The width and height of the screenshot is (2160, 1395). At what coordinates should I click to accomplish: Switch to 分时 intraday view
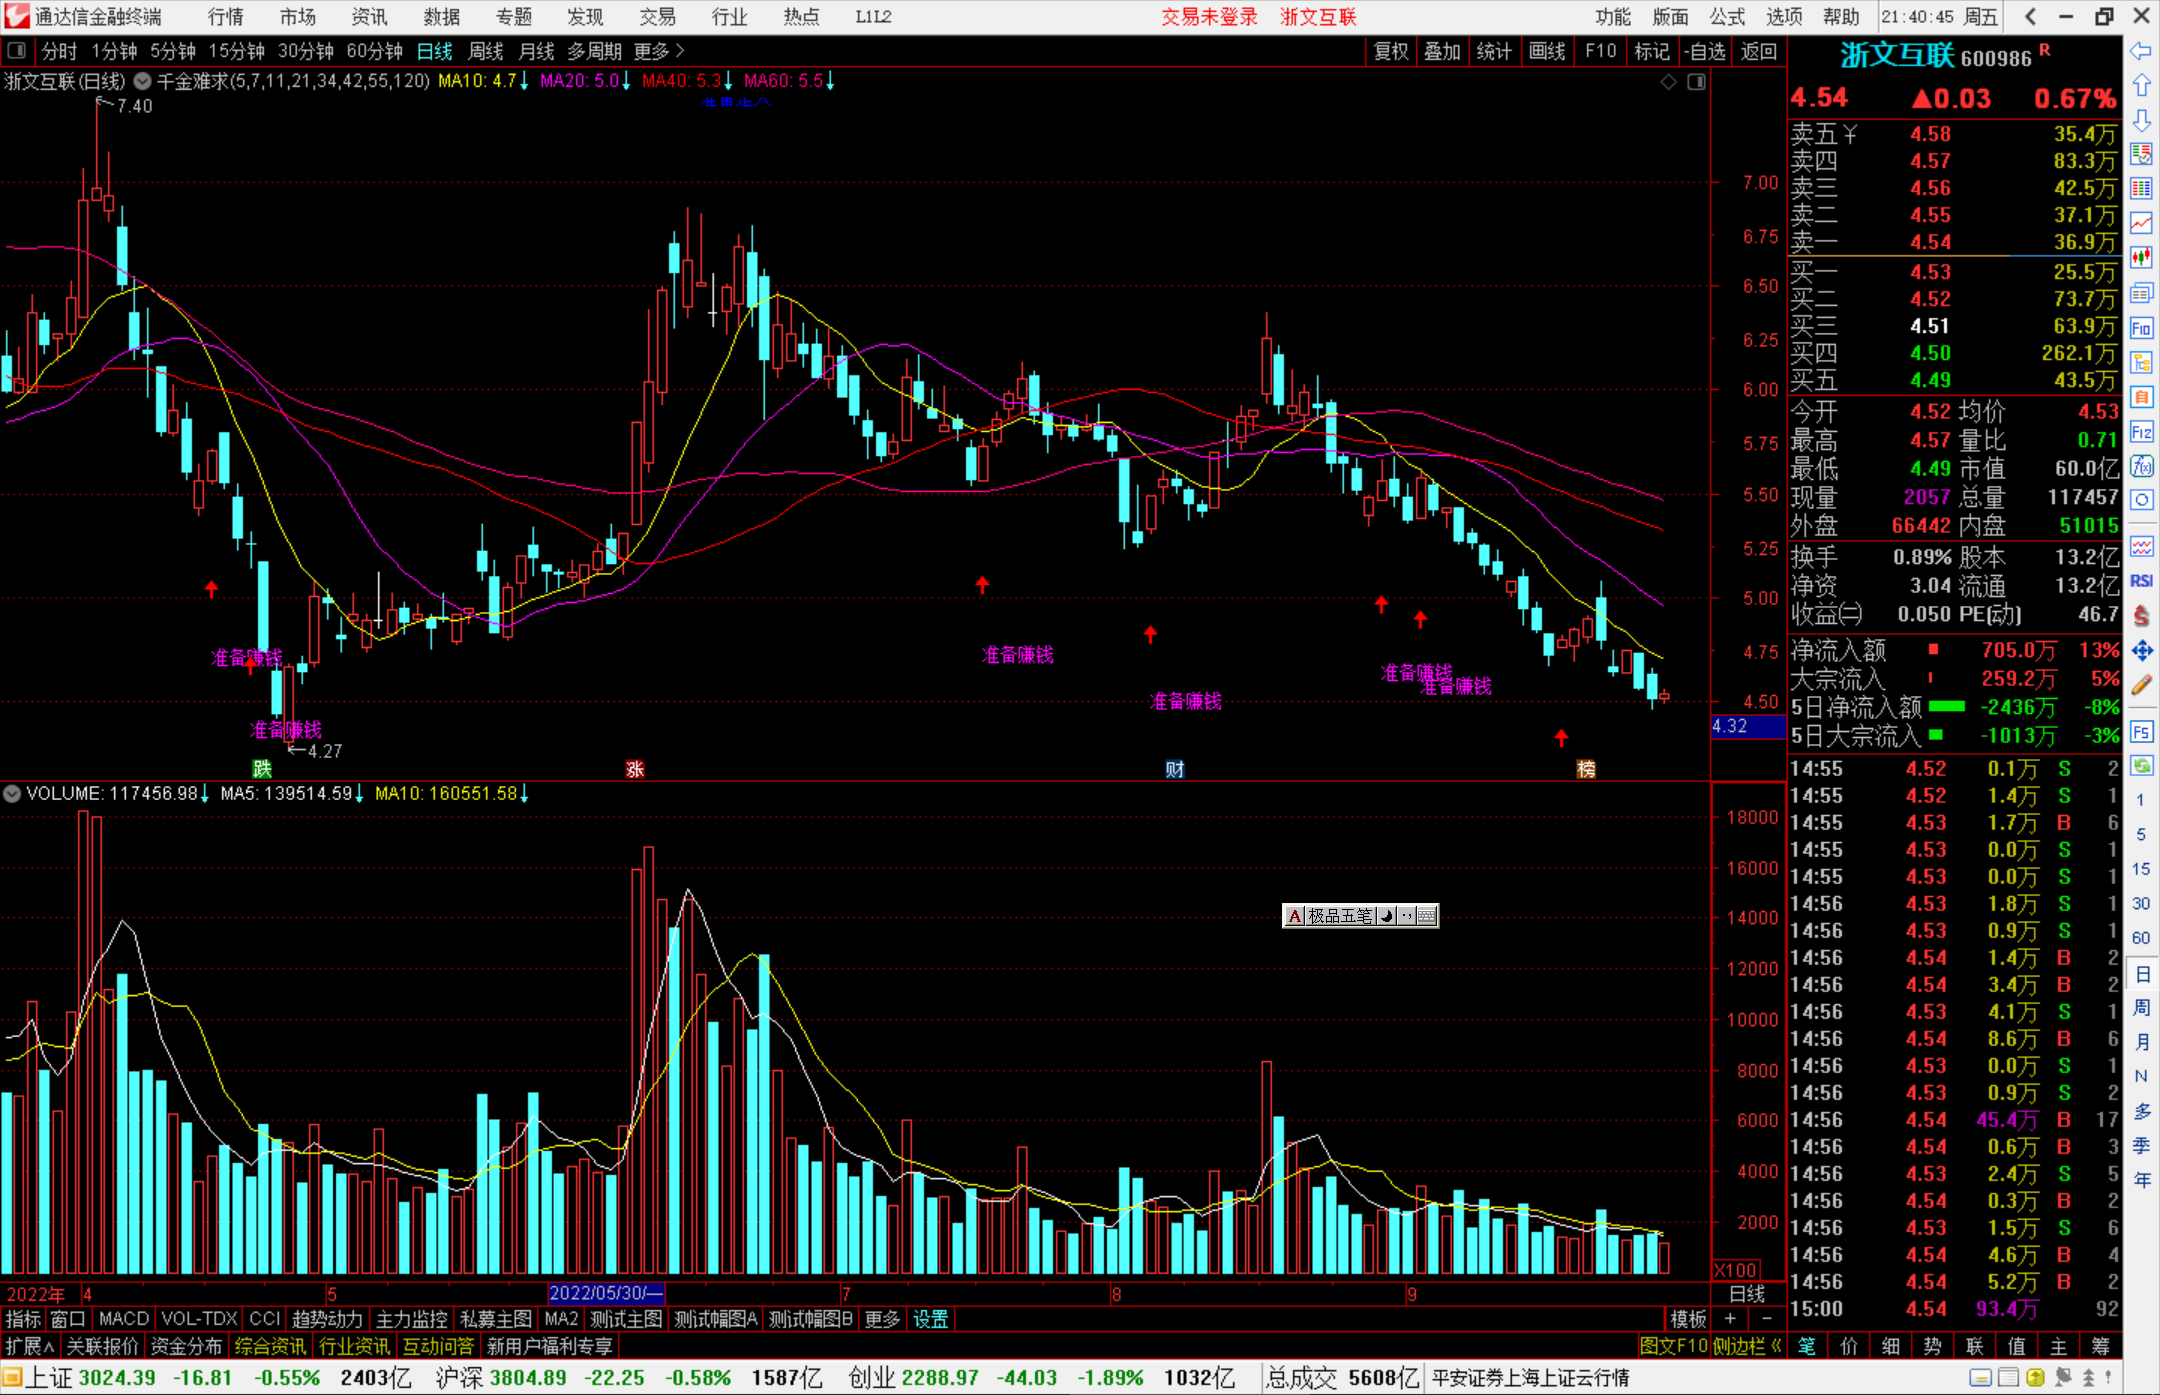click(59, 51)
